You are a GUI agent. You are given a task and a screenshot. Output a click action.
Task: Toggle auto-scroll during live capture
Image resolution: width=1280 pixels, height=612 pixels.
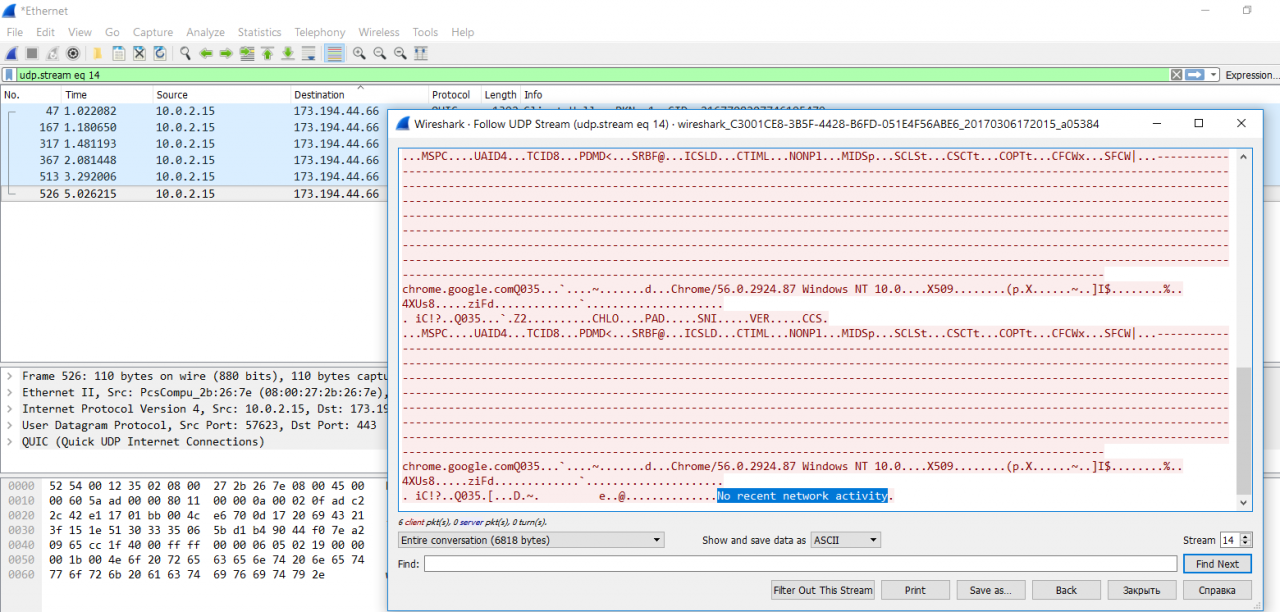click(x=308, y=53)
